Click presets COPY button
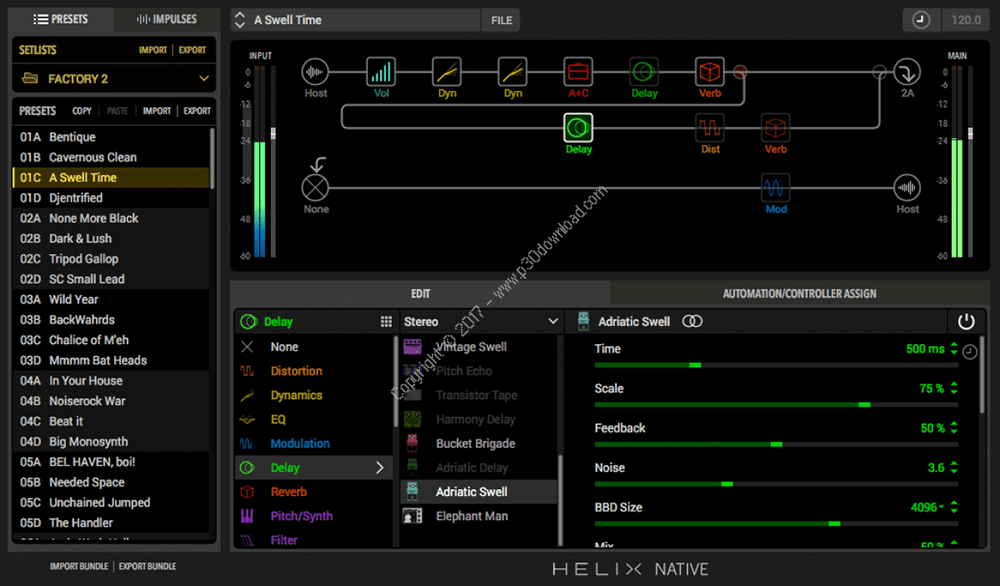 click(x=82, y=111)
